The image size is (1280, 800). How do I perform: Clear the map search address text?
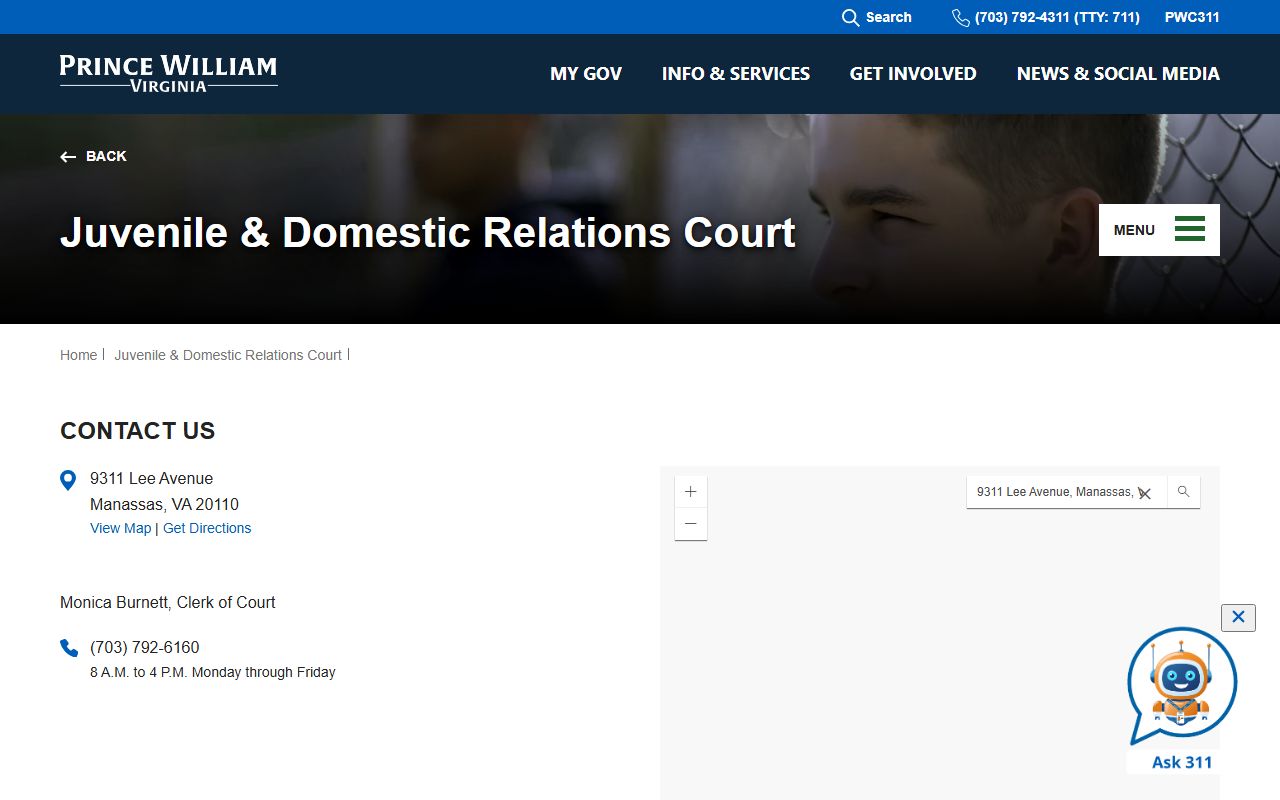(1145, 493)
